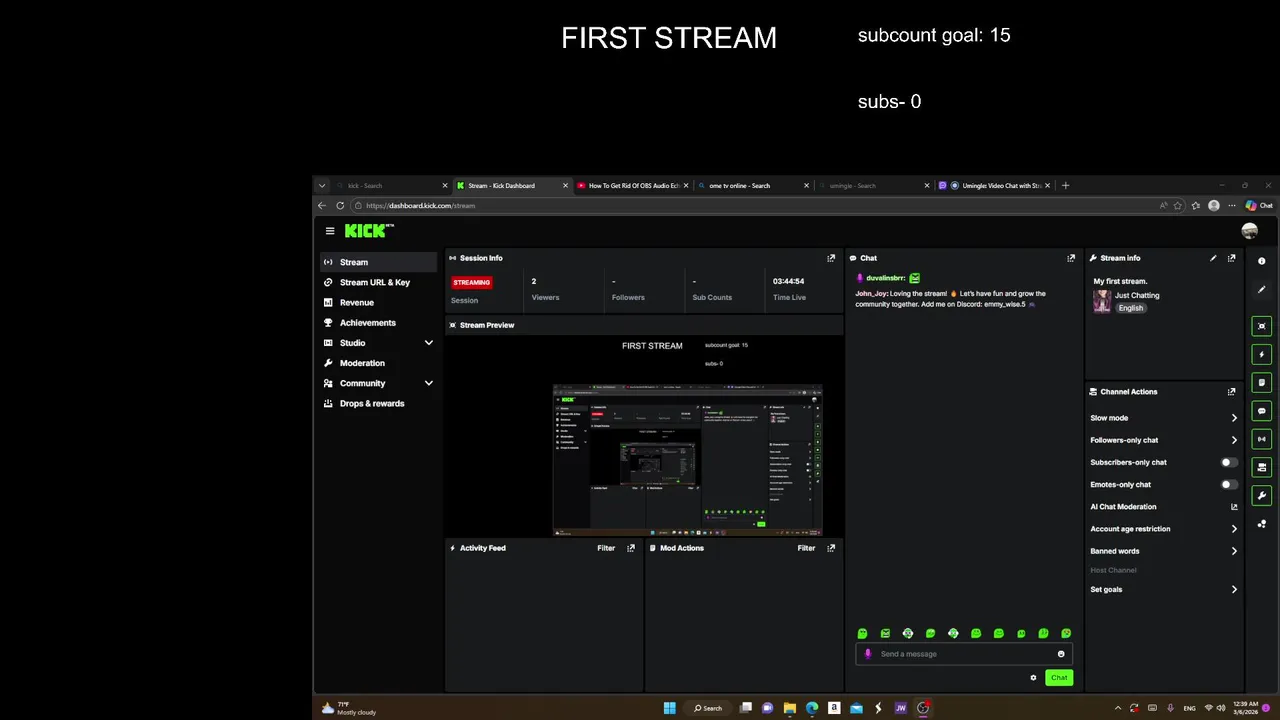
Task: Toggle the channel actions widget icon in rail
Action: [1262, 467]
